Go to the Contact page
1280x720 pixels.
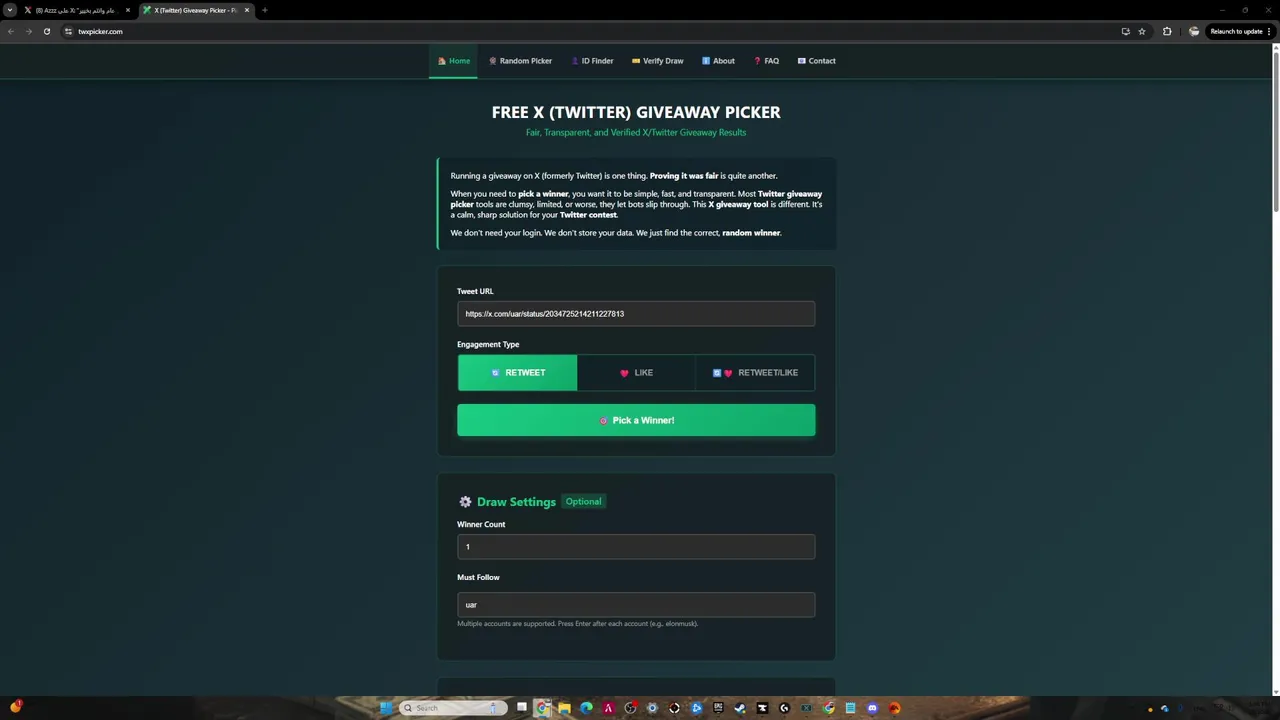pyautogui.click(x=816, y=61)
